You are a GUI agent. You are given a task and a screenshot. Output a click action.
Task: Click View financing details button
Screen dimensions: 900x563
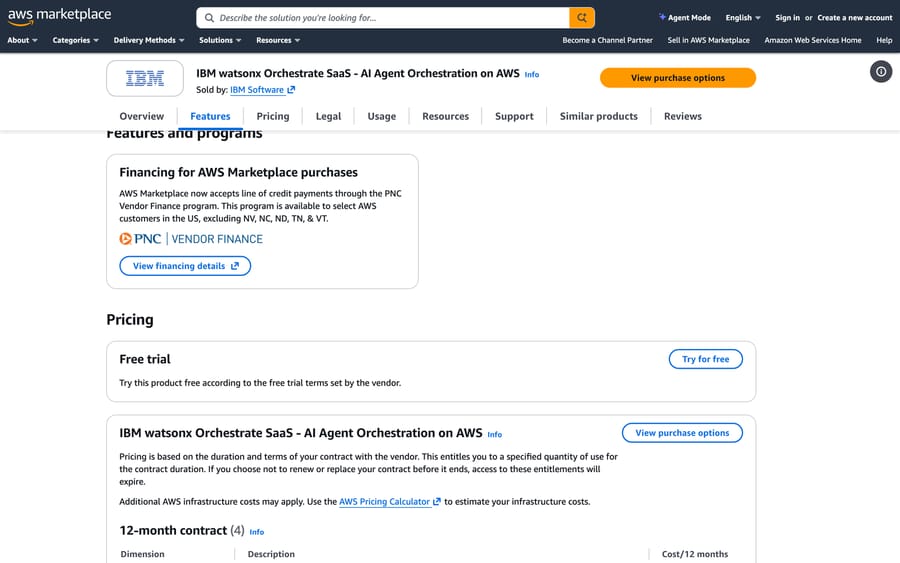click(185, 266)
